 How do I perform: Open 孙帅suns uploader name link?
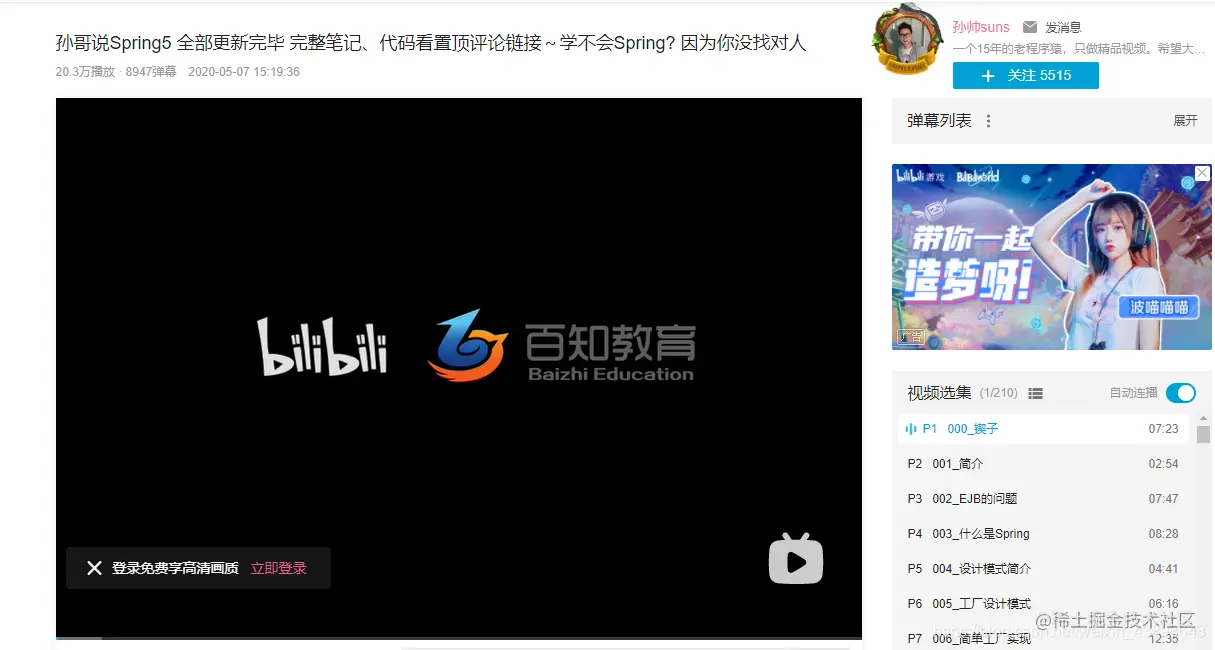click(x=981, y=27)
